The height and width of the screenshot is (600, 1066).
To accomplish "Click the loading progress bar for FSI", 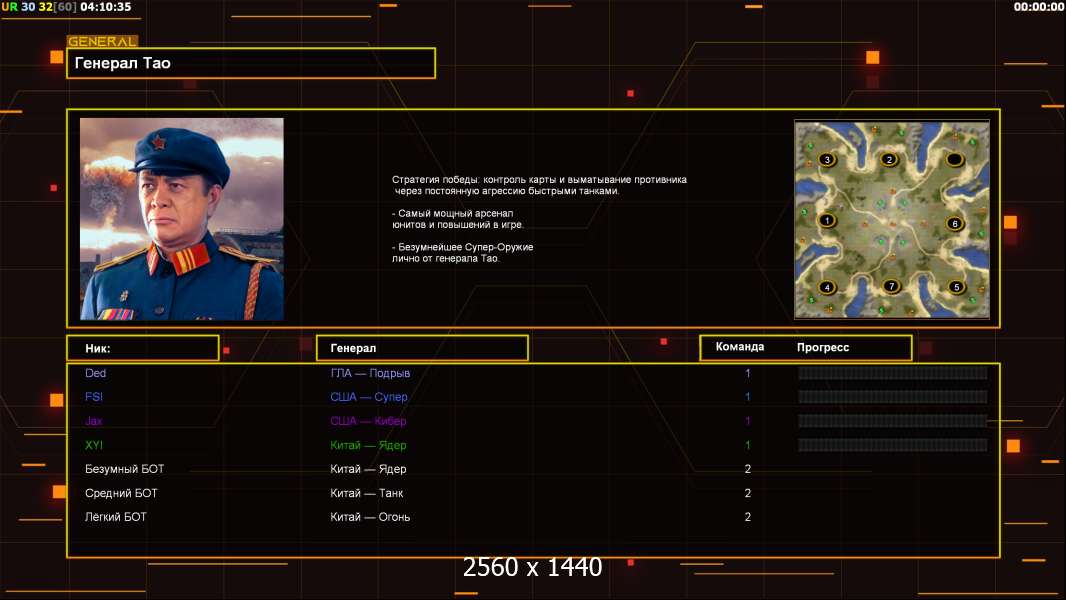I will [893, 397].
